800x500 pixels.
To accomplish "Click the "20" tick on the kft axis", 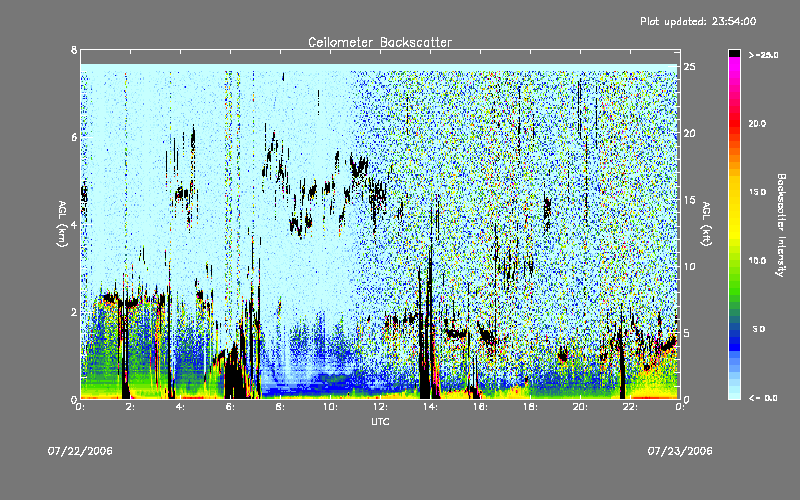I will (x=690, y=133).
